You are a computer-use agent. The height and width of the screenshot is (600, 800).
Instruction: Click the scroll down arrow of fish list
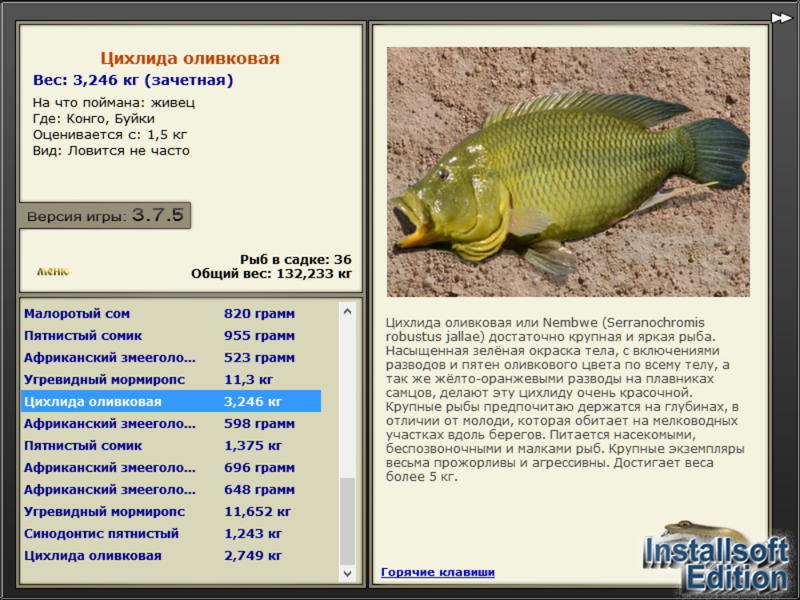click(347, 573)
